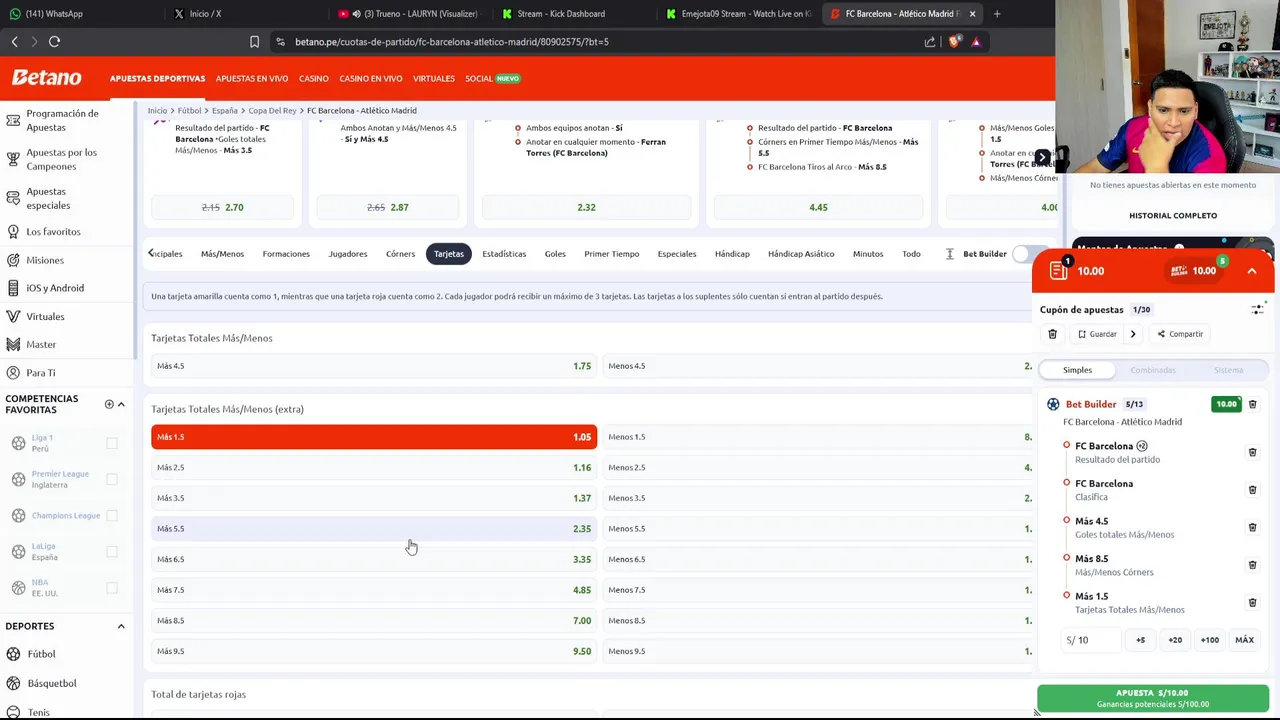1280x720 pixels.
Task: Set stake to MÁX
Action: (x=1244, y=640)
